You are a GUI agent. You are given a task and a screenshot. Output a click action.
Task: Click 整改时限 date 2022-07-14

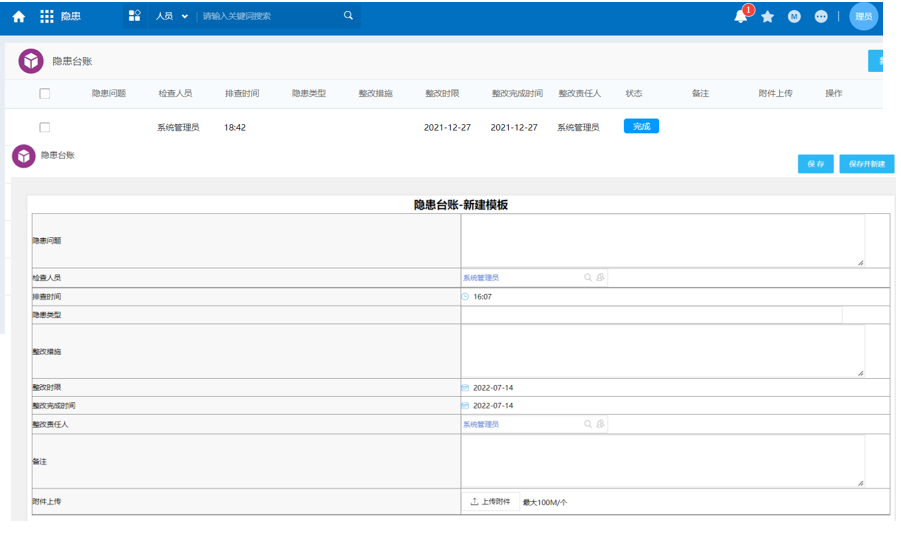click(493, 388)
